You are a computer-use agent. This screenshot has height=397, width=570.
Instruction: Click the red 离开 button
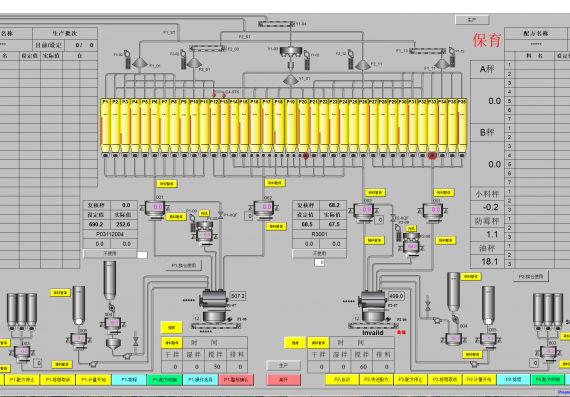pos(284,380)
